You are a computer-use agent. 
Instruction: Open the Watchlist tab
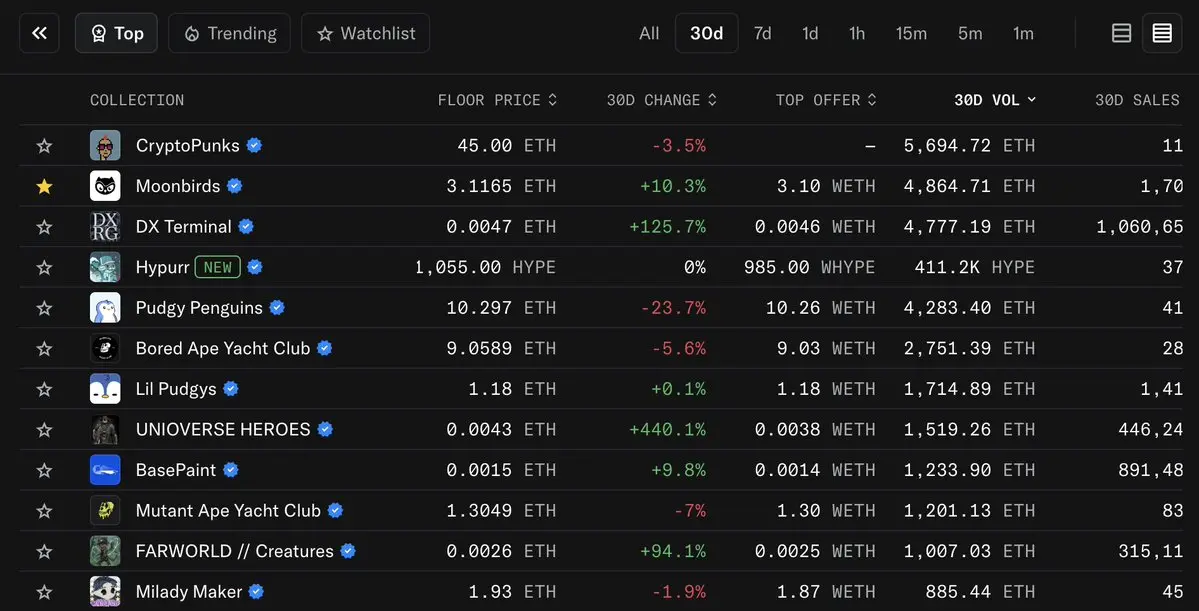[366, 33]
